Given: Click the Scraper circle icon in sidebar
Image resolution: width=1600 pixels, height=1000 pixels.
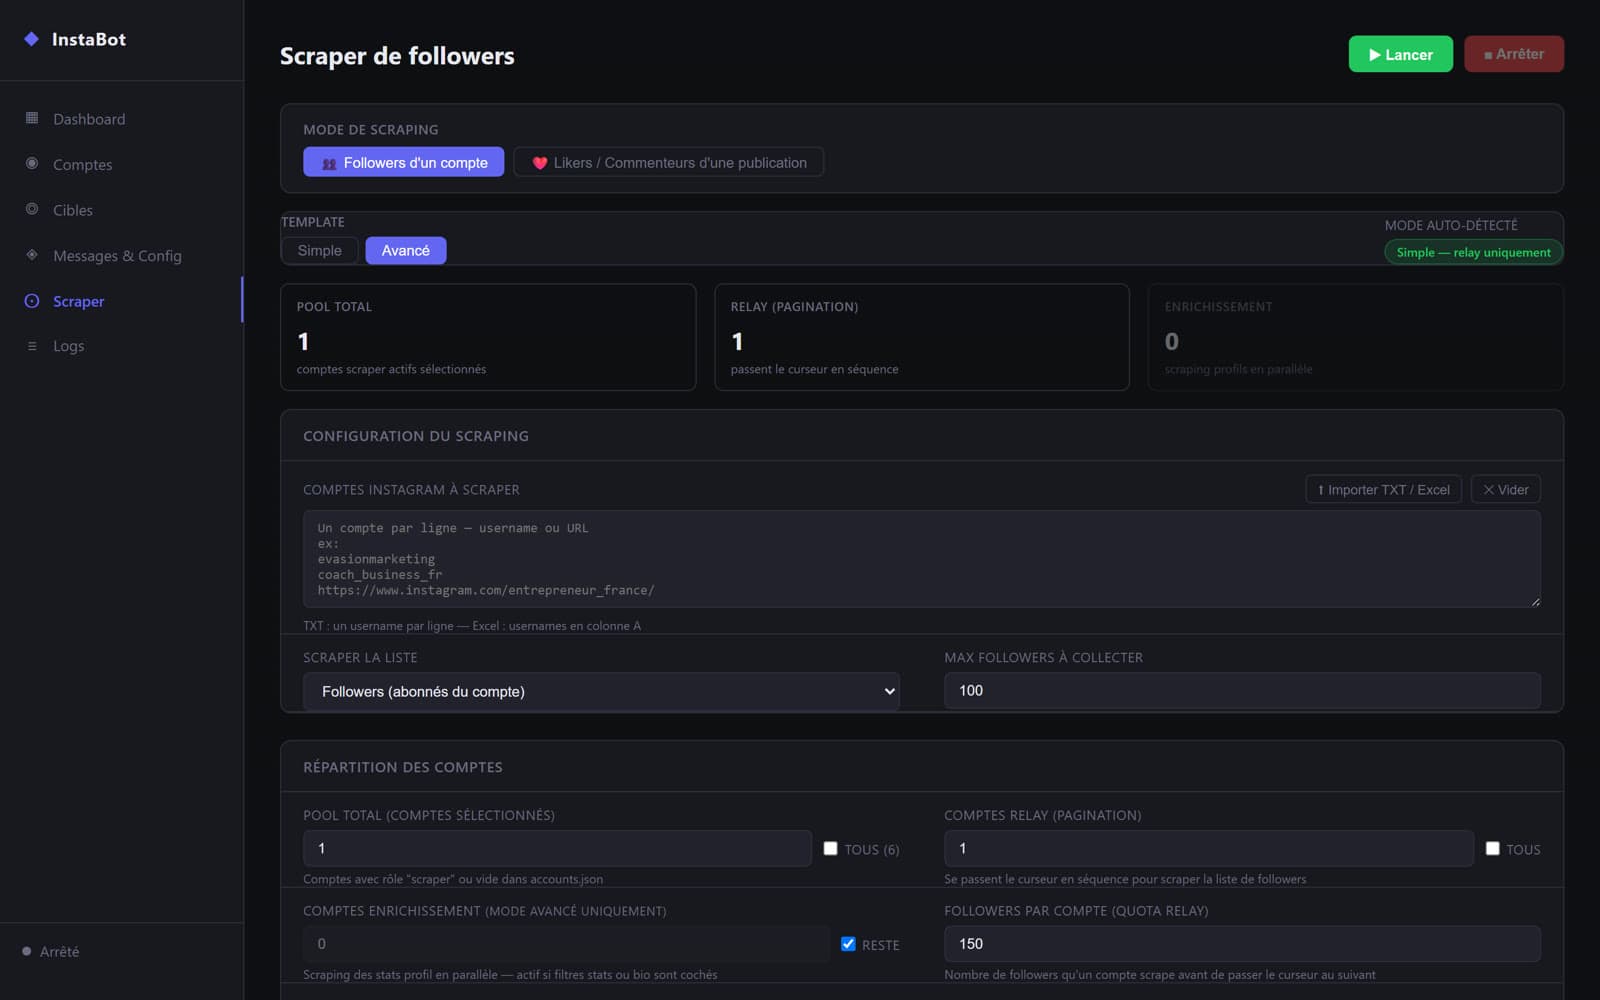Looking at the screenshot, I should 32,301.
